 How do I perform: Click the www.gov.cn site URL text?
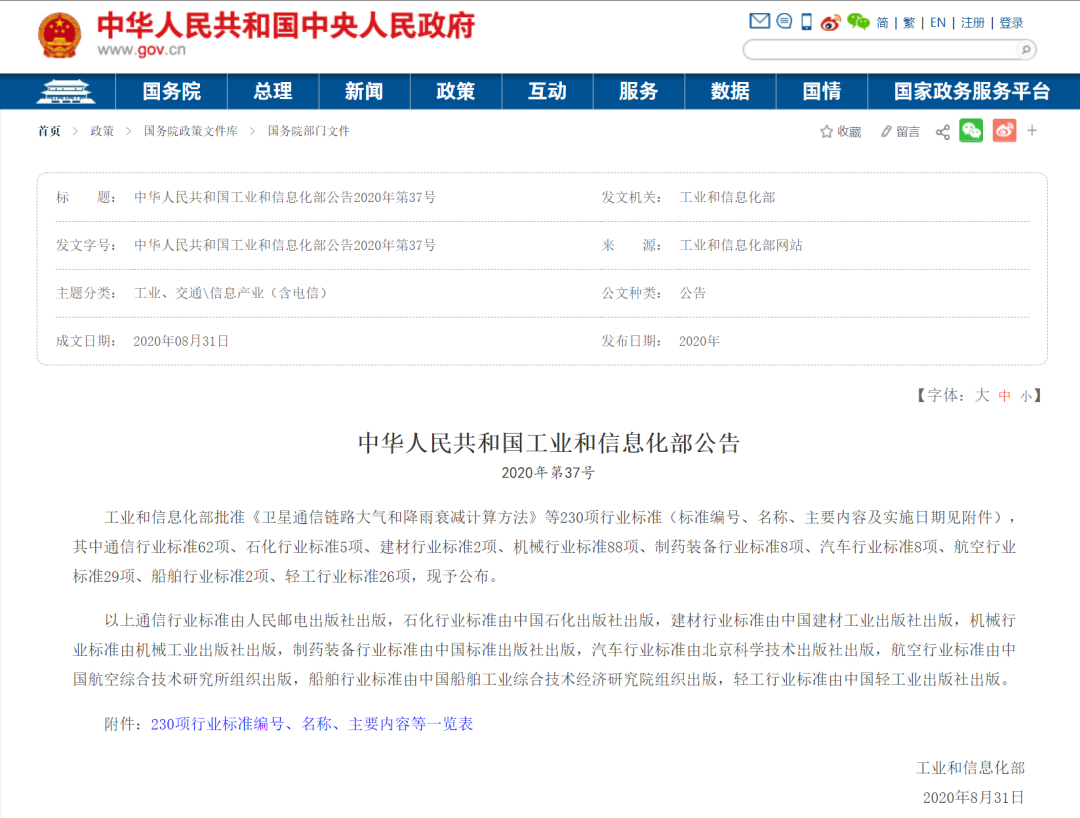coord(141,50)
